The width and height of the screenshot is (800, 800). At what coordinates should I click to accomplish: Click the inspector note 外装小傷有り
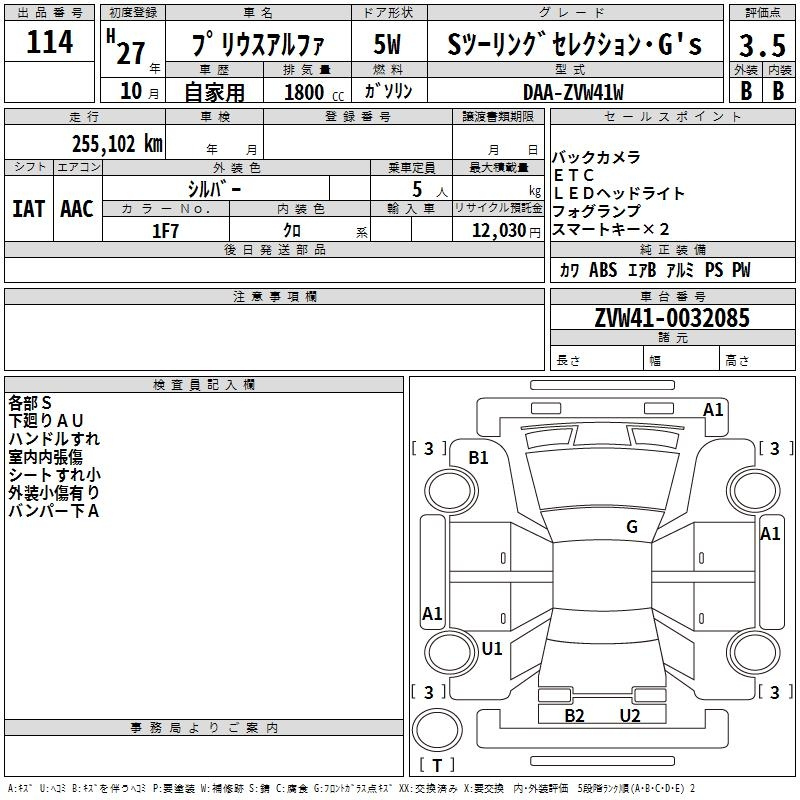54,492
